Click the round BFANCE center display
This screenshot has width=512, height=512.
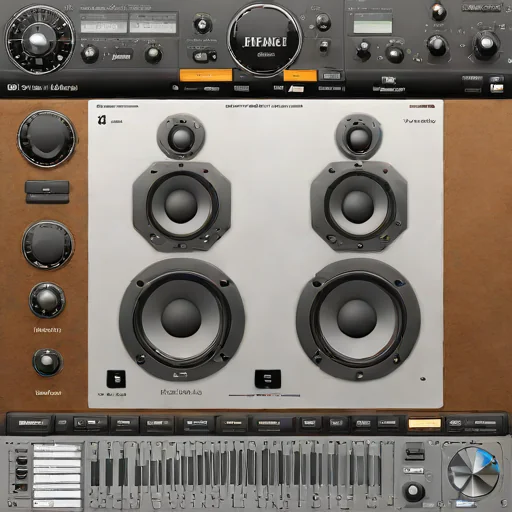click(265, 41)
